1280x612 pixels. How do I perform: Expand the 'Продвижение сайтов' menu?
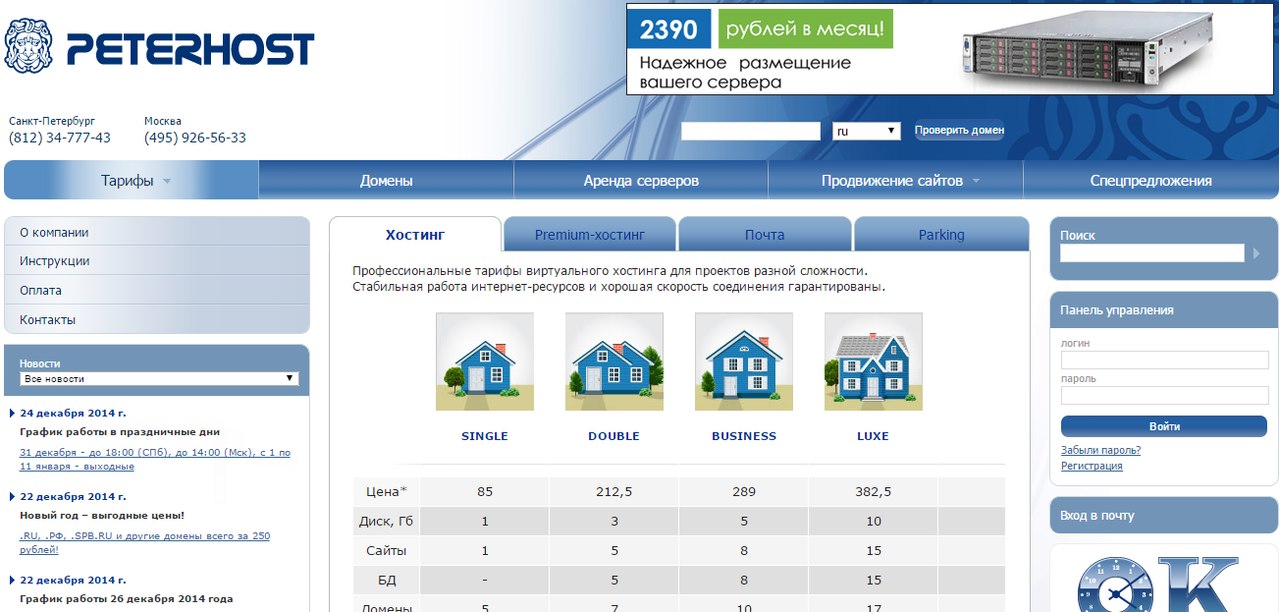pyautogui.click(x=899, y=181)
